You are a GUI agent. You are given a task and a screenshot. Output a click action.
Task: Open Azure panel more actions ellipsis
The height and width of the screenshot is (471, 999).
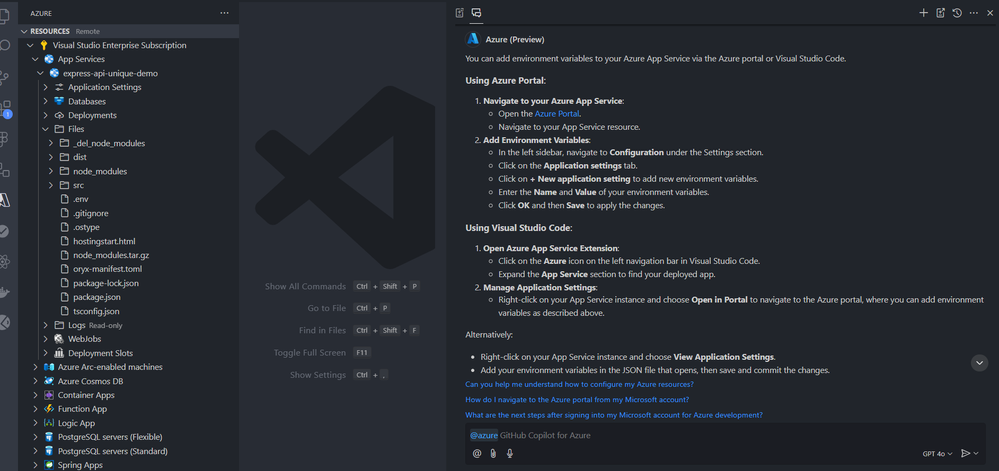pos(224,13)
